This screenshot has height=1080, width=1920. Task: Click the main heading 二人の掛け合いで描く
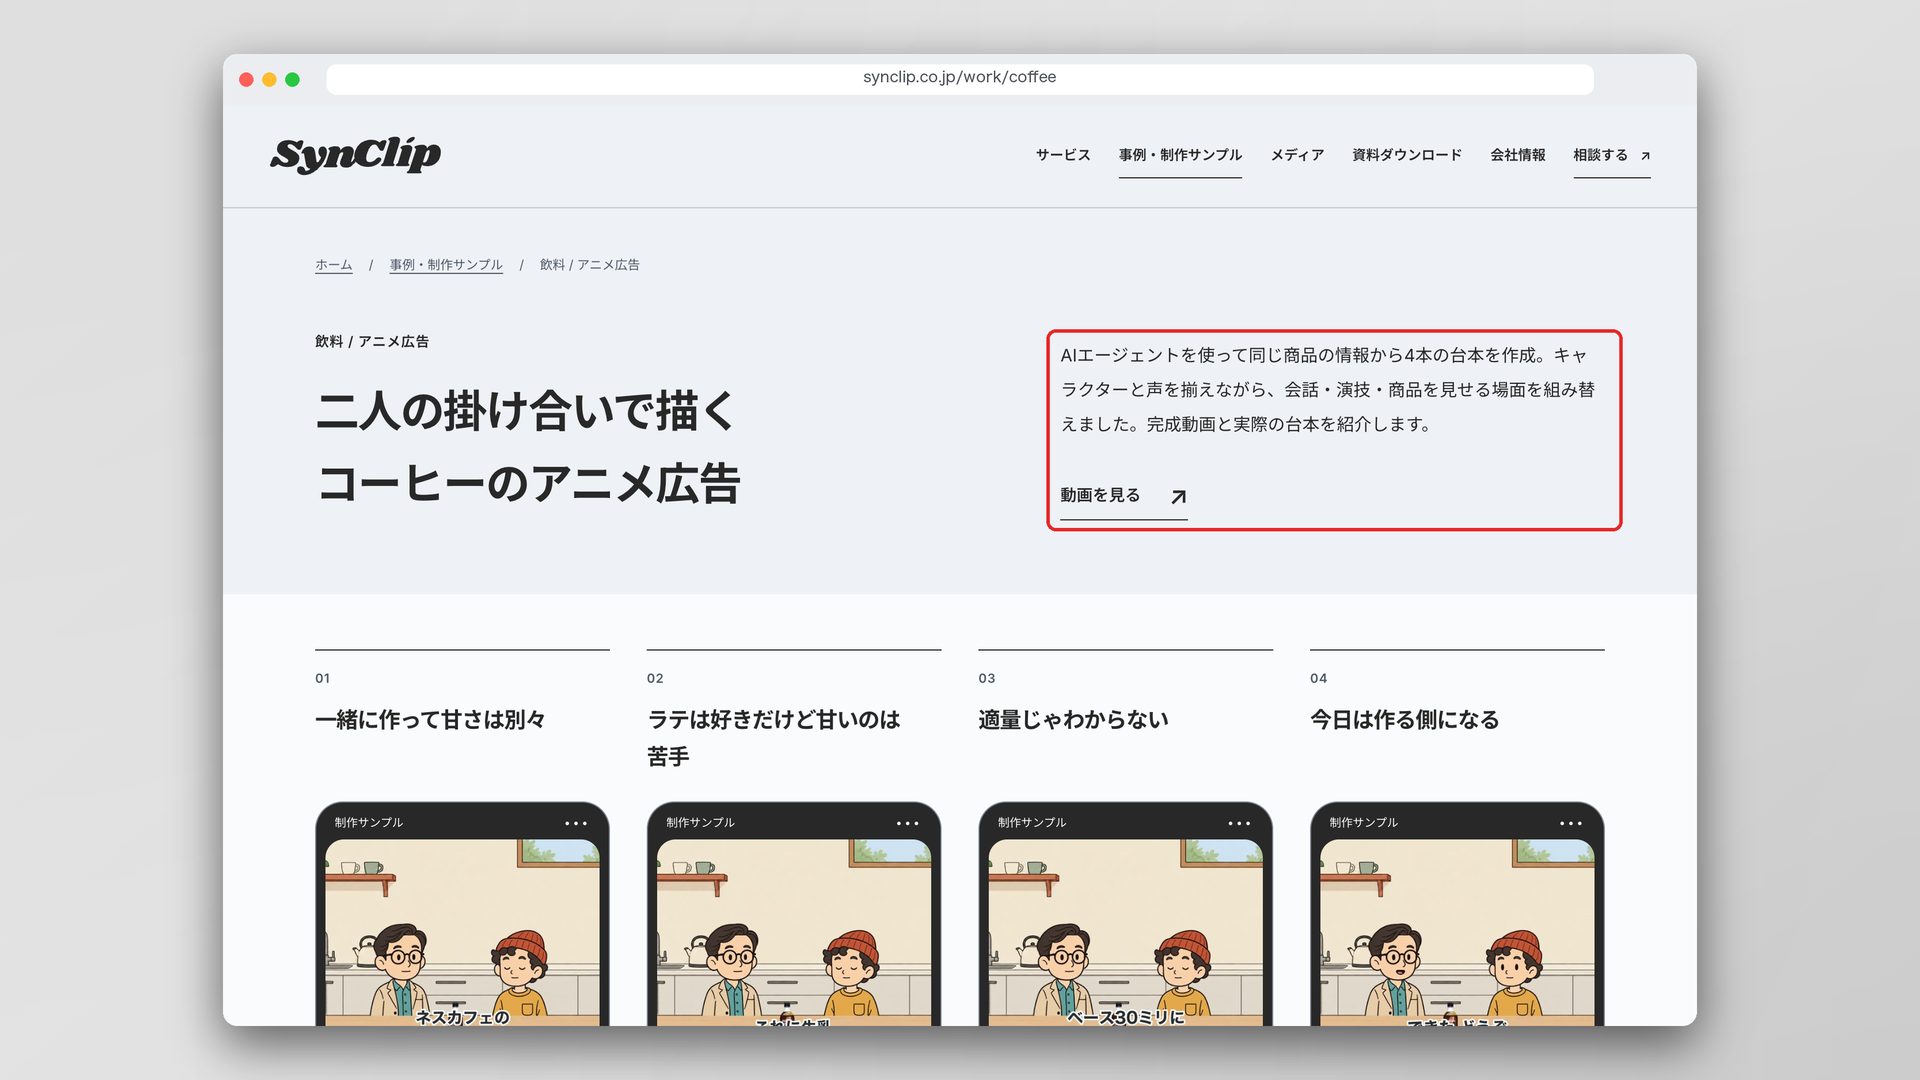point(526,411)
